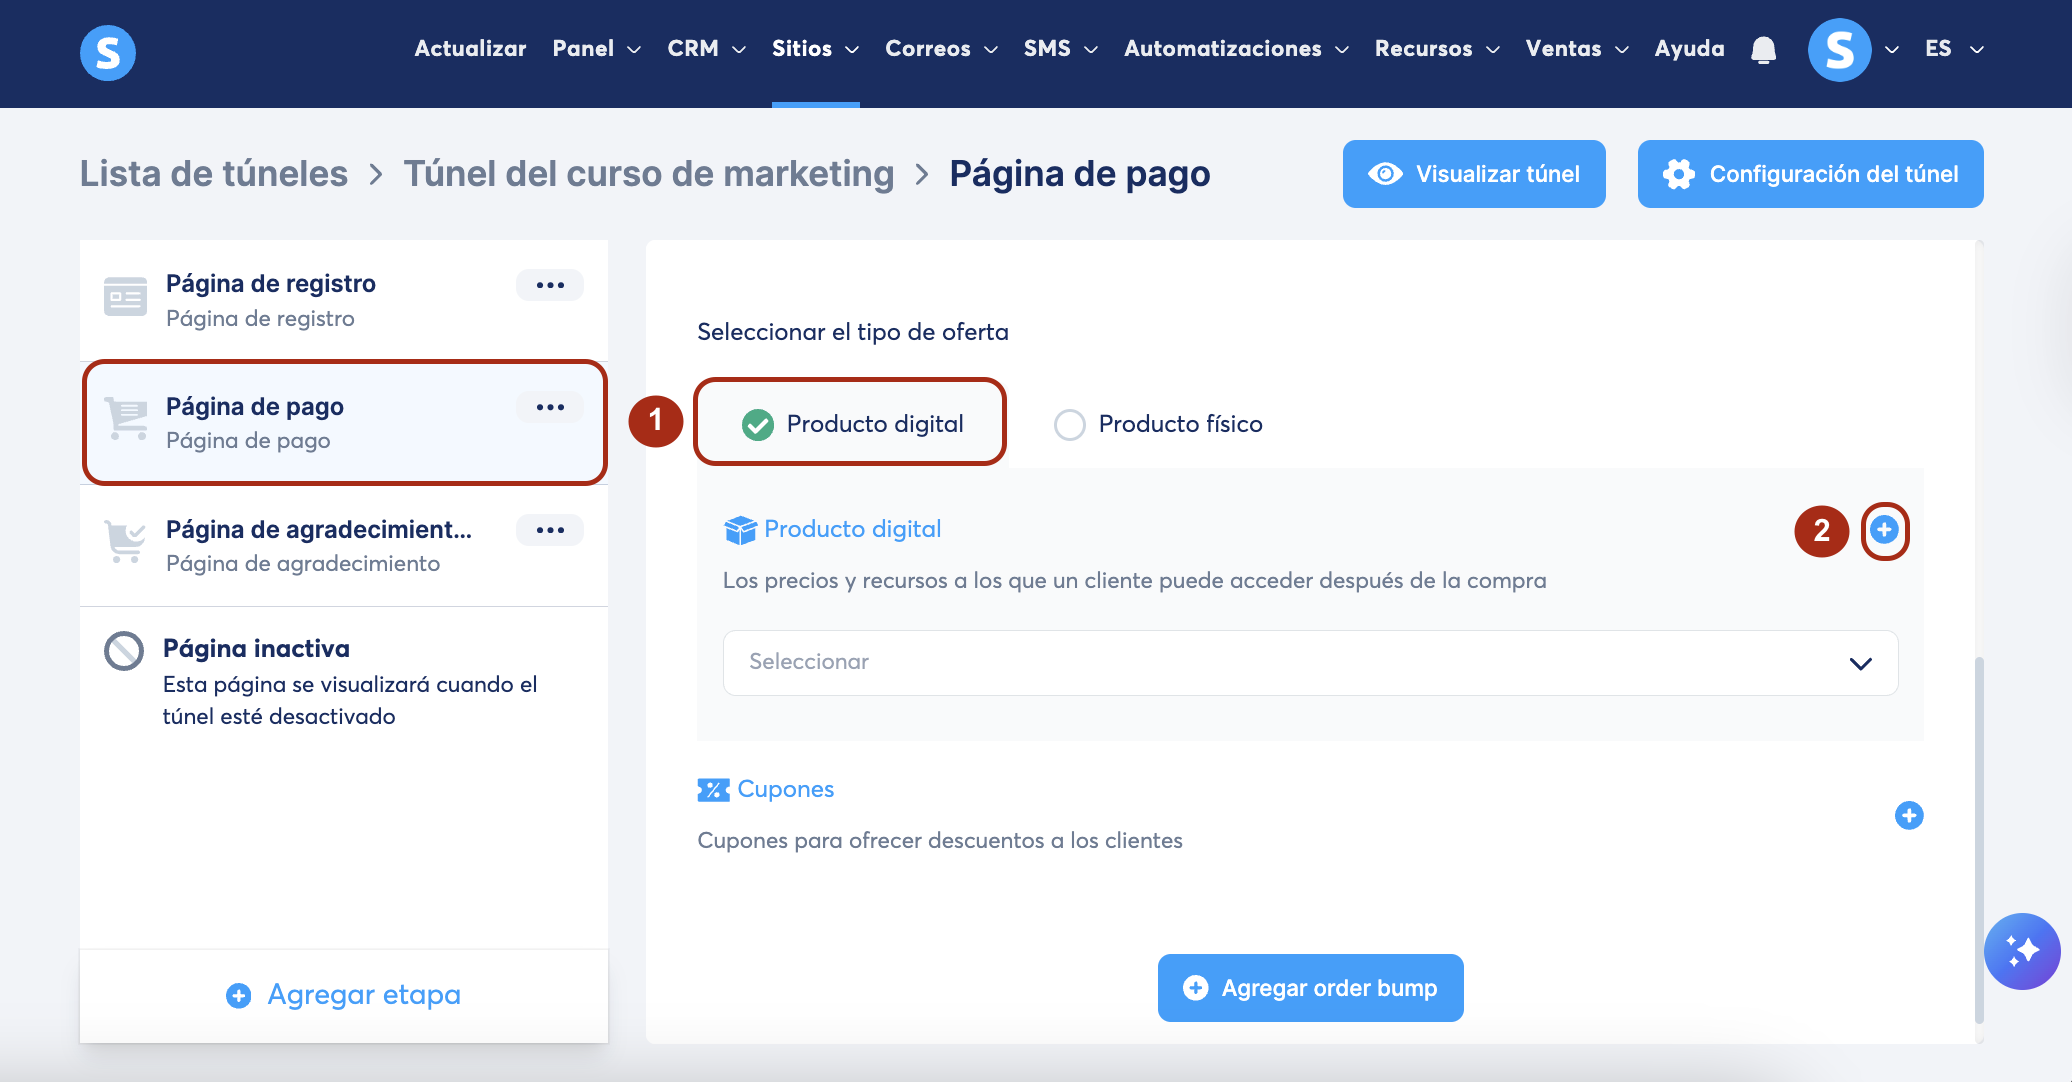This screenshot has height=1082, width=2072.
Task: Select the Producto físico radio button
Action: 1069,425
